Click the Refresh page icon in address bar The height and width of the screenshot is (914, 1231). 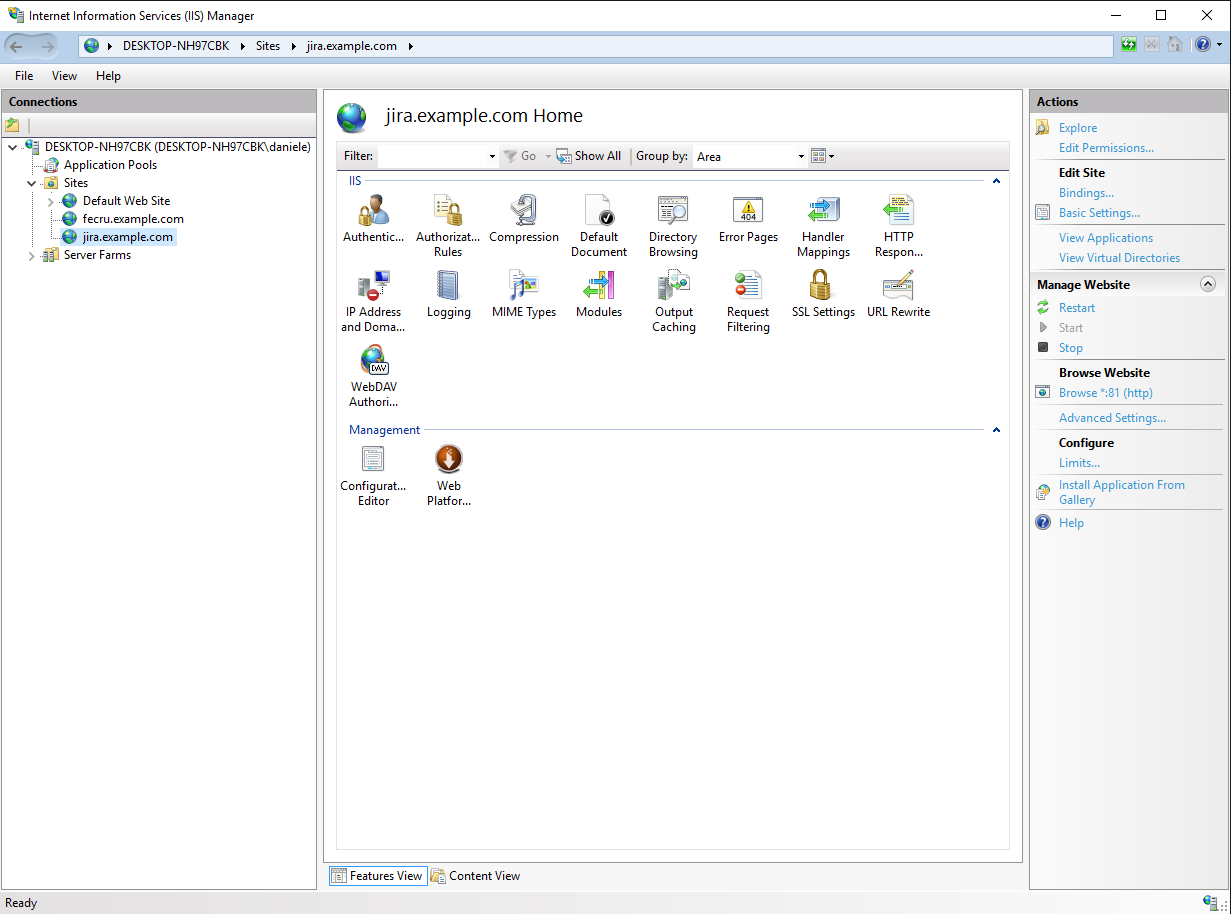1129,45
